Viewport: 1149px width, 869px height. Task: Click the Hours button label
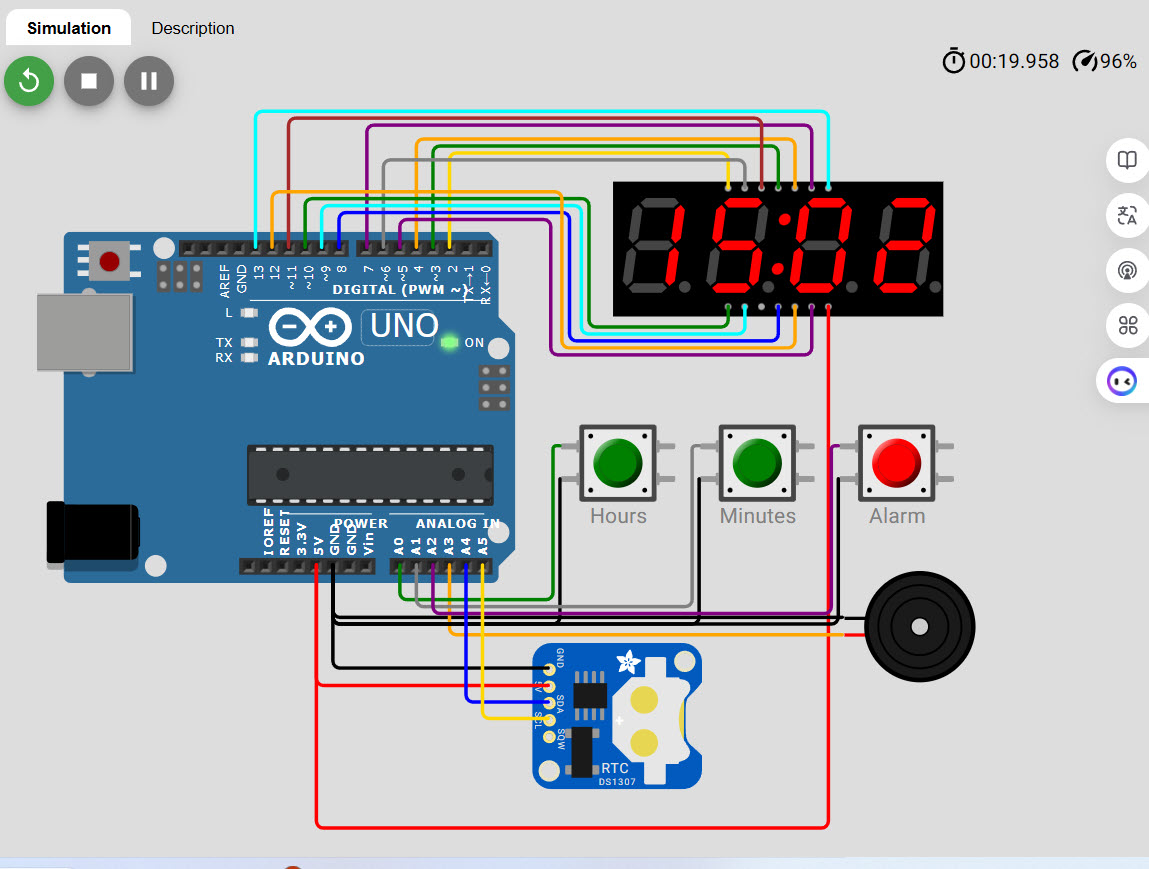[618, 516]
